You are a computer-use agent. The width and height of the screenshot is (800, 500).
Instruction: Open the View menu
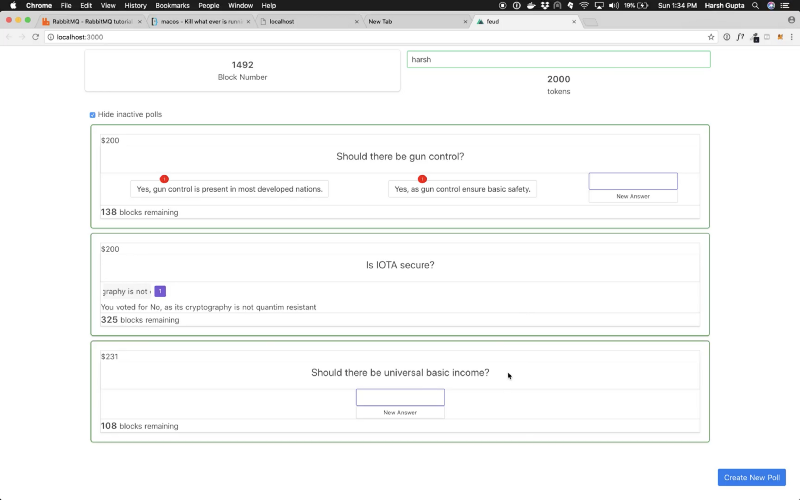click(108, 6)
